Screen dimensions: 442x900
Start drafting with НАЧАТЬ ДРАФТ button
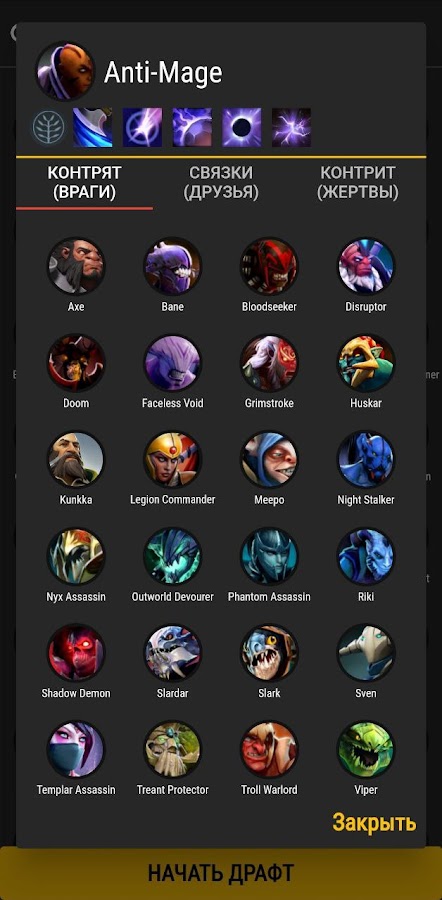pyautogui.click(x=221, y=873)
